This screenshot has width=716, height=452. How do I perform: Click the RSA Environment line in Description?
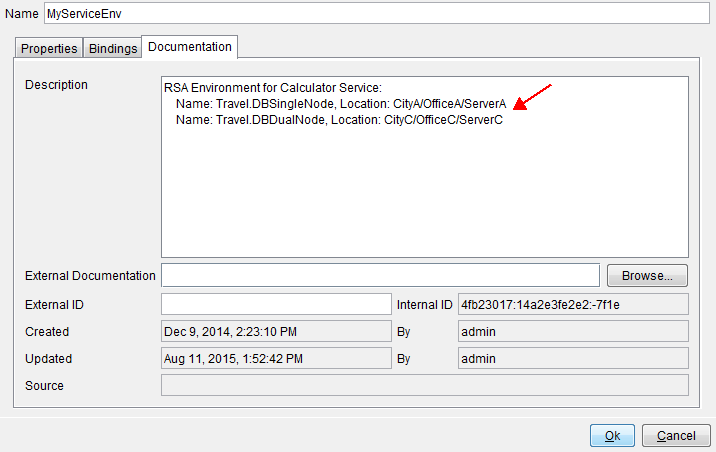coord(266,88)
